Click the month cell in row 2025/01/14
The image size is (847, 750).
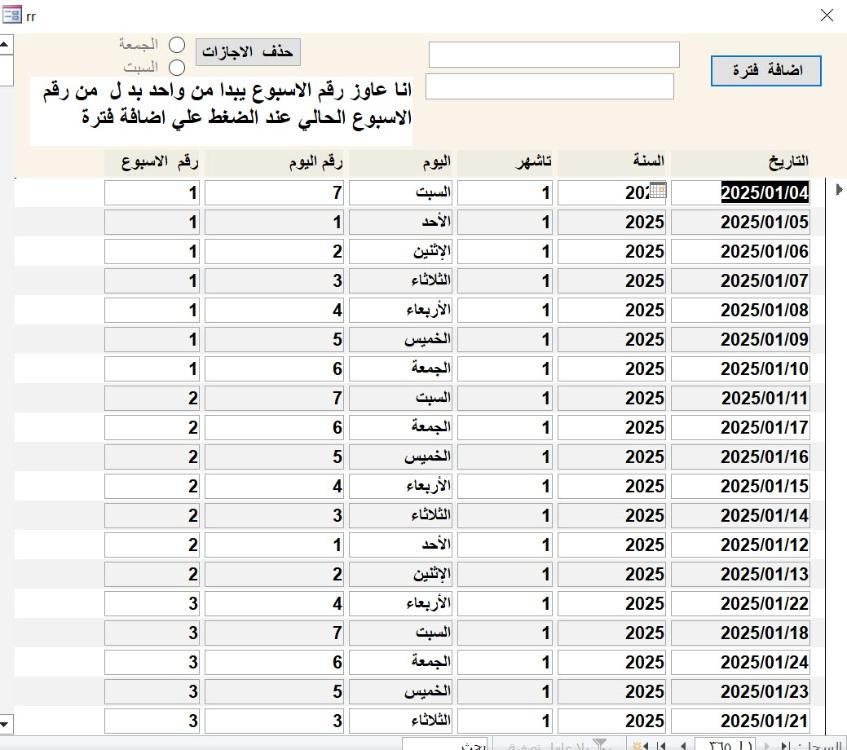pyautogui.click(x=505, y=515)
